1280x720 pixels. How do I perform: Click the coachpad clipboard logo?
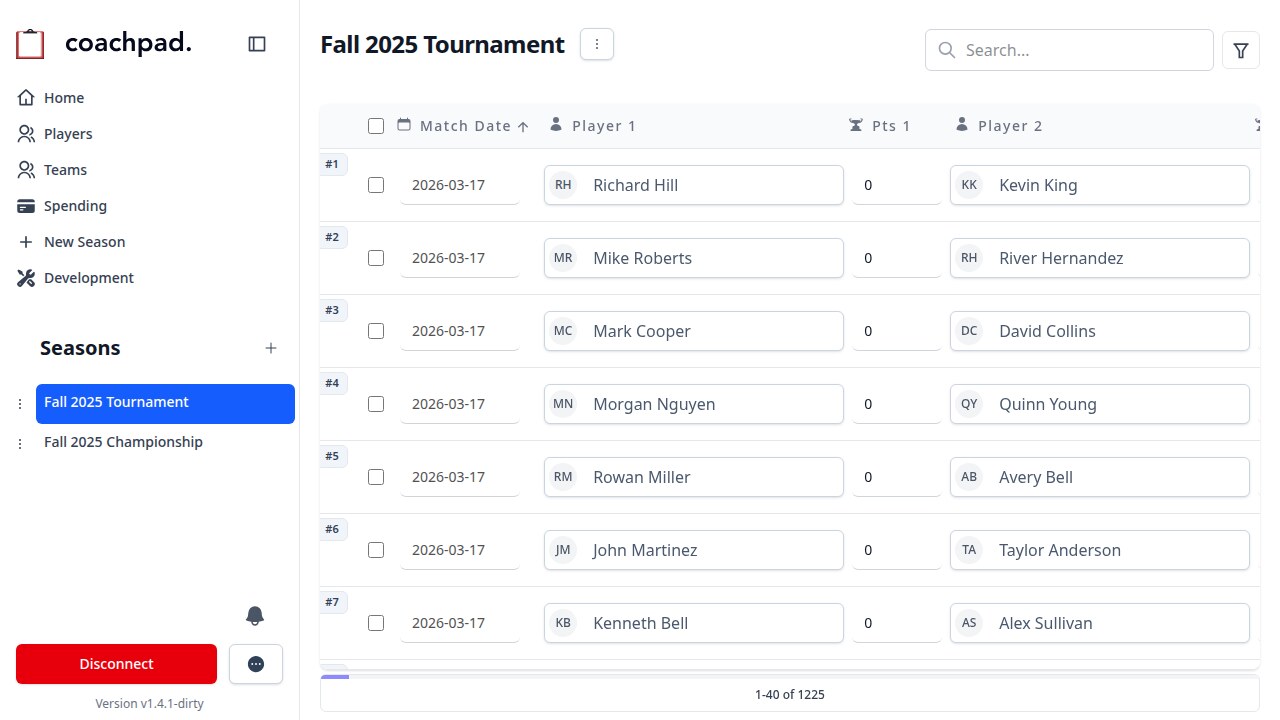(x=29, y=43)
